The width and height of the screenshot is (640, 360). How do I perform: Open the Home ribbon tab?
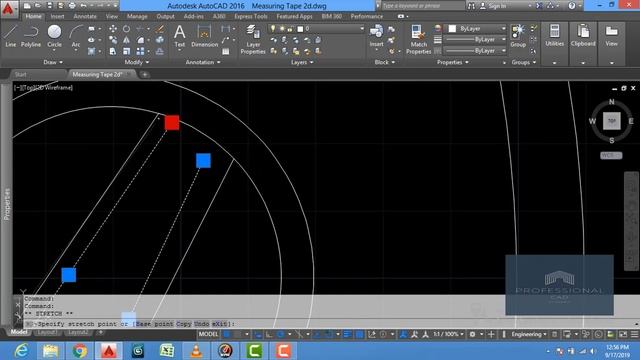click(x=33, y=16)
